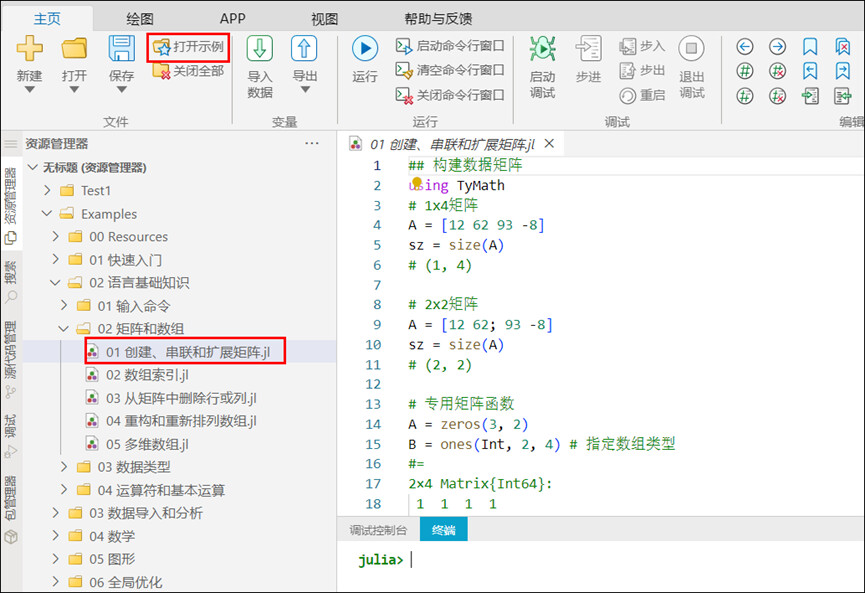865x593 pixels.
Task: Click 打开示例 to open examples
Action: pos(188,47)
